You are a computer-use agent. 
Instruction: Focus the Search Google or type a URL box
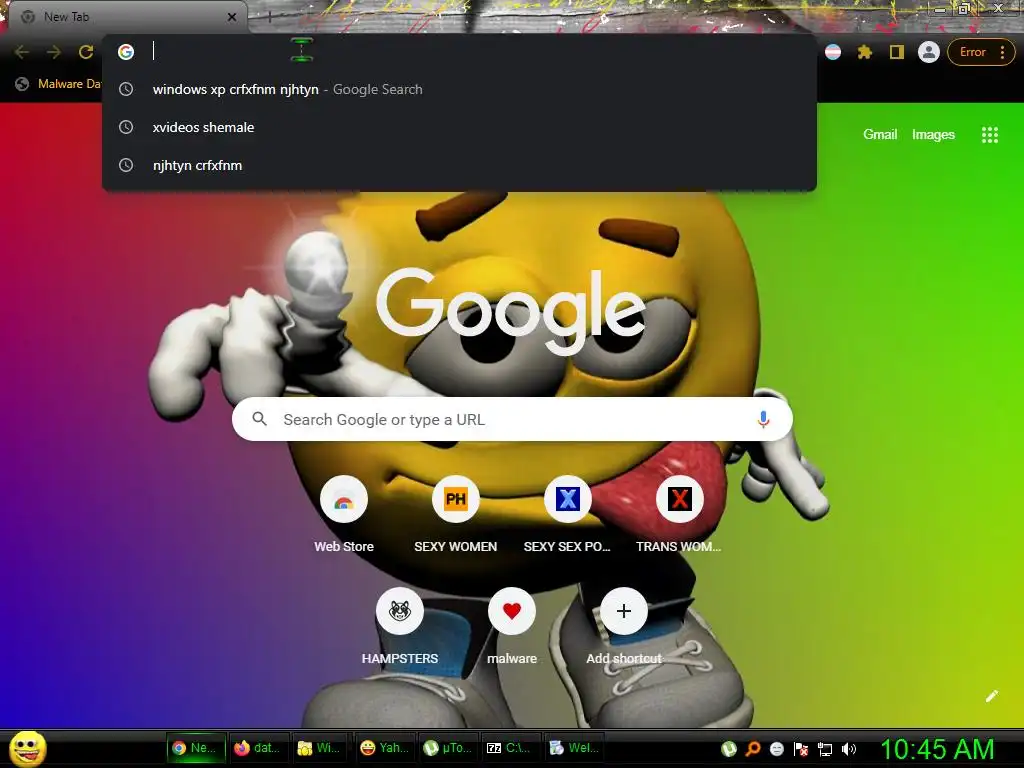pyautogui.click(x=512, y=419)
